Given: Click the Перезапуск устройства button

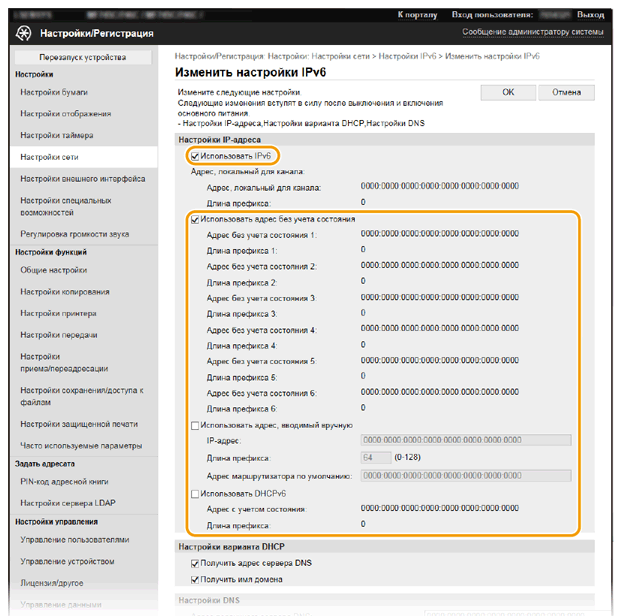Looking at the screenshot, I should tap(83, 58).
